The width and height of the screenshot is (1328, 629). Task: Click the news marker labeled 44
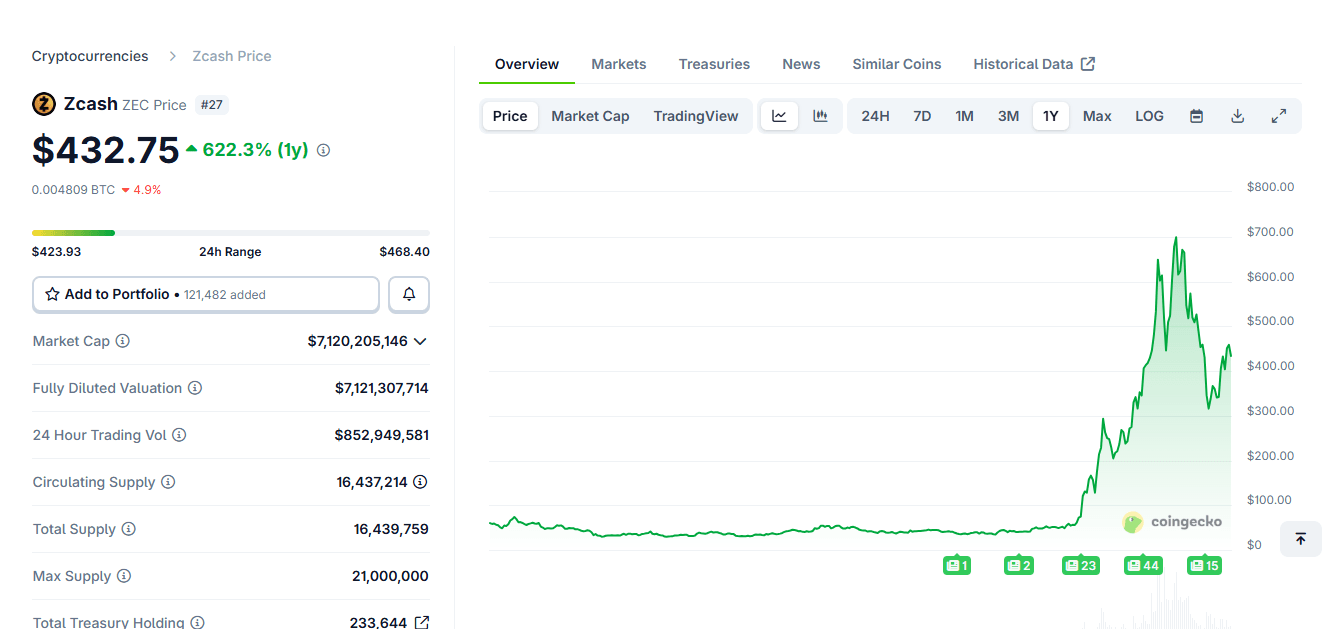click(x=1142, y=566)
